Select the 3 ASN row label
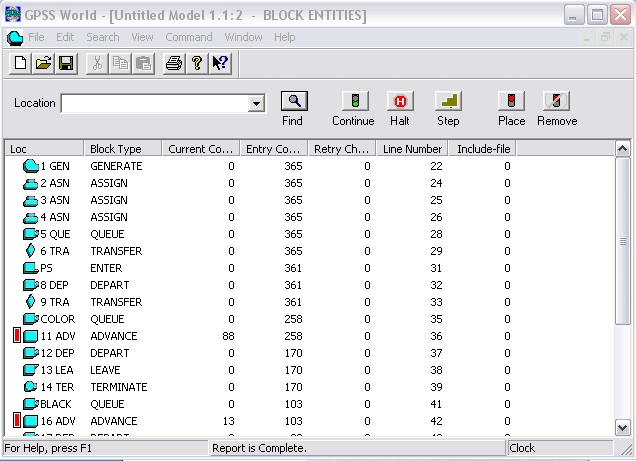636x461 pixels. [55, 200]
